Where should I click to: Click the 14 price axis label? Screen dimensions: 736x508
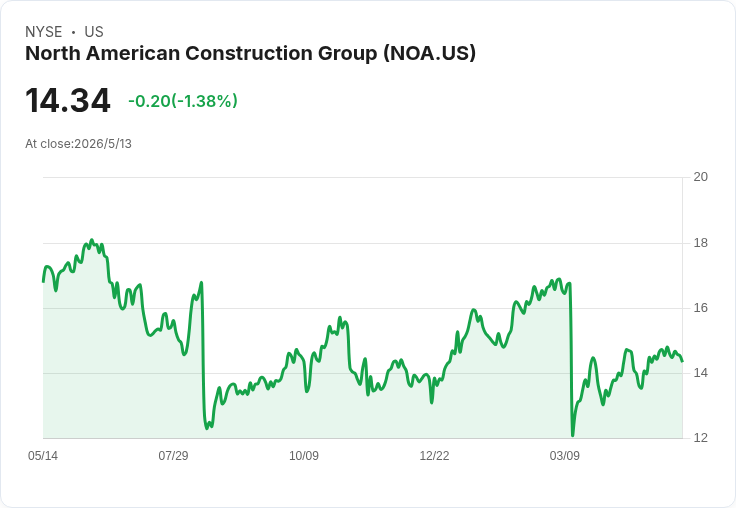pos(700,373)
